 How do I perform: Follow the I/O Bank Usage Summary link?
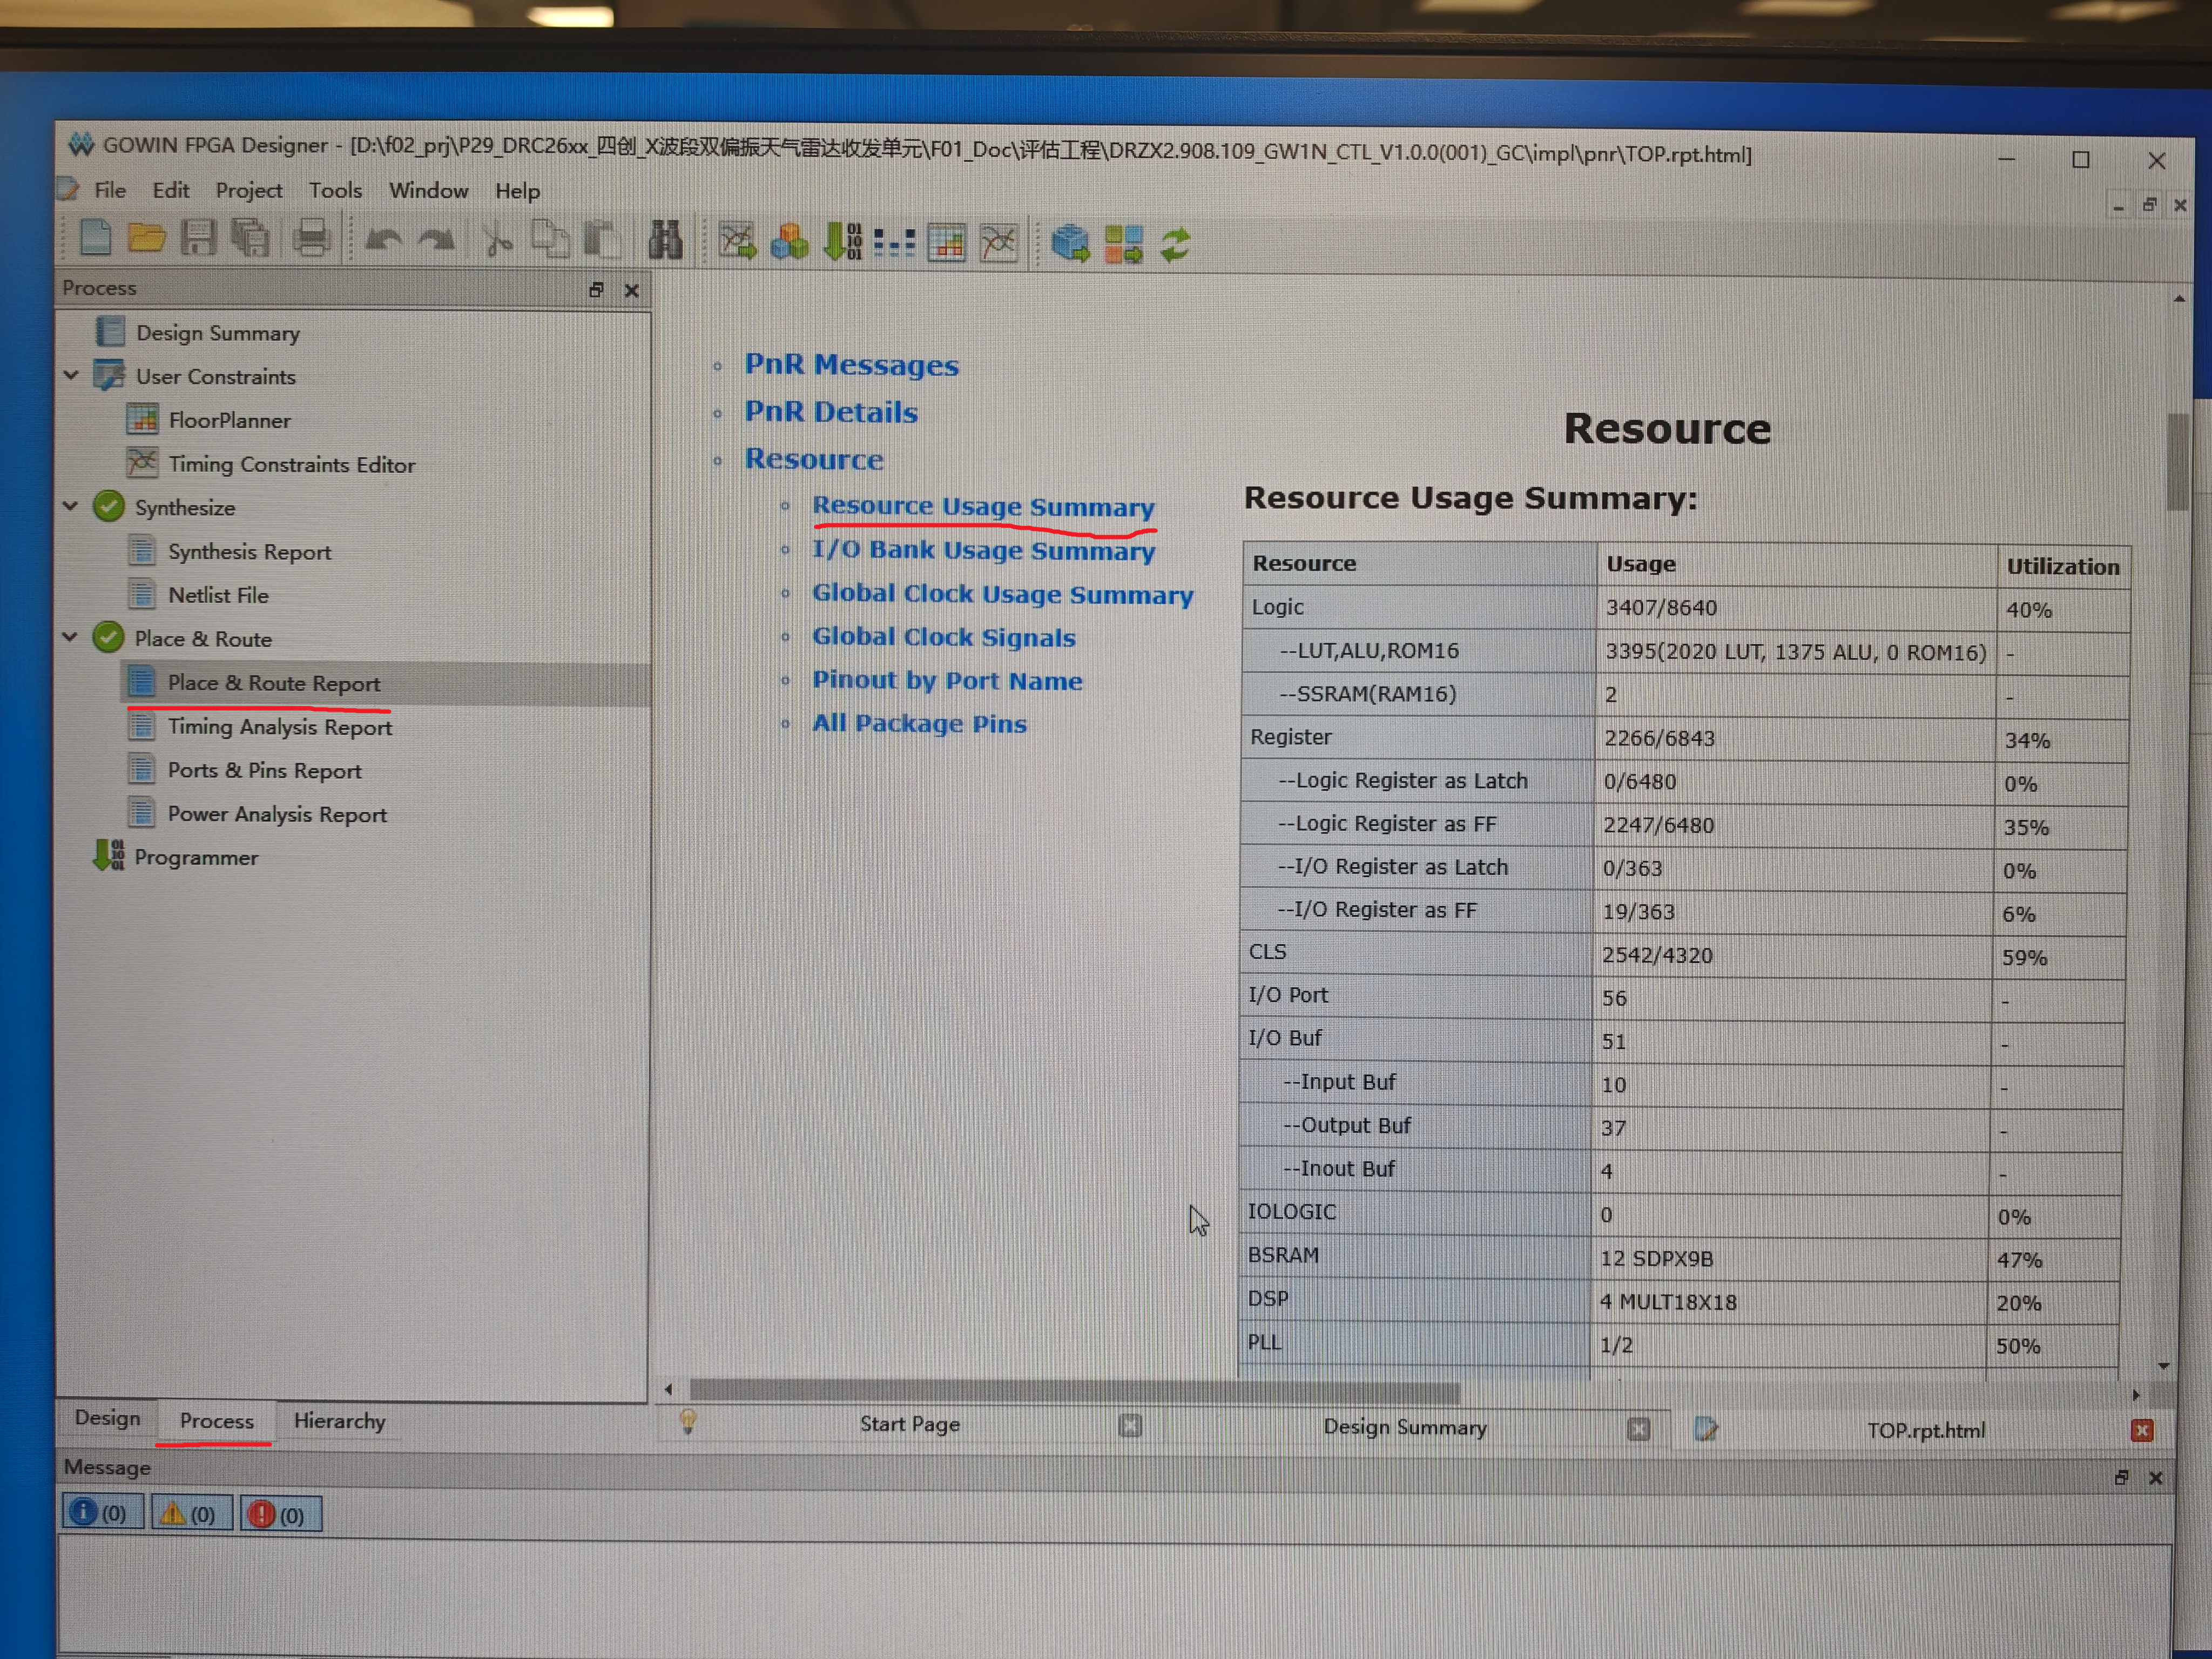pos(982,550)
